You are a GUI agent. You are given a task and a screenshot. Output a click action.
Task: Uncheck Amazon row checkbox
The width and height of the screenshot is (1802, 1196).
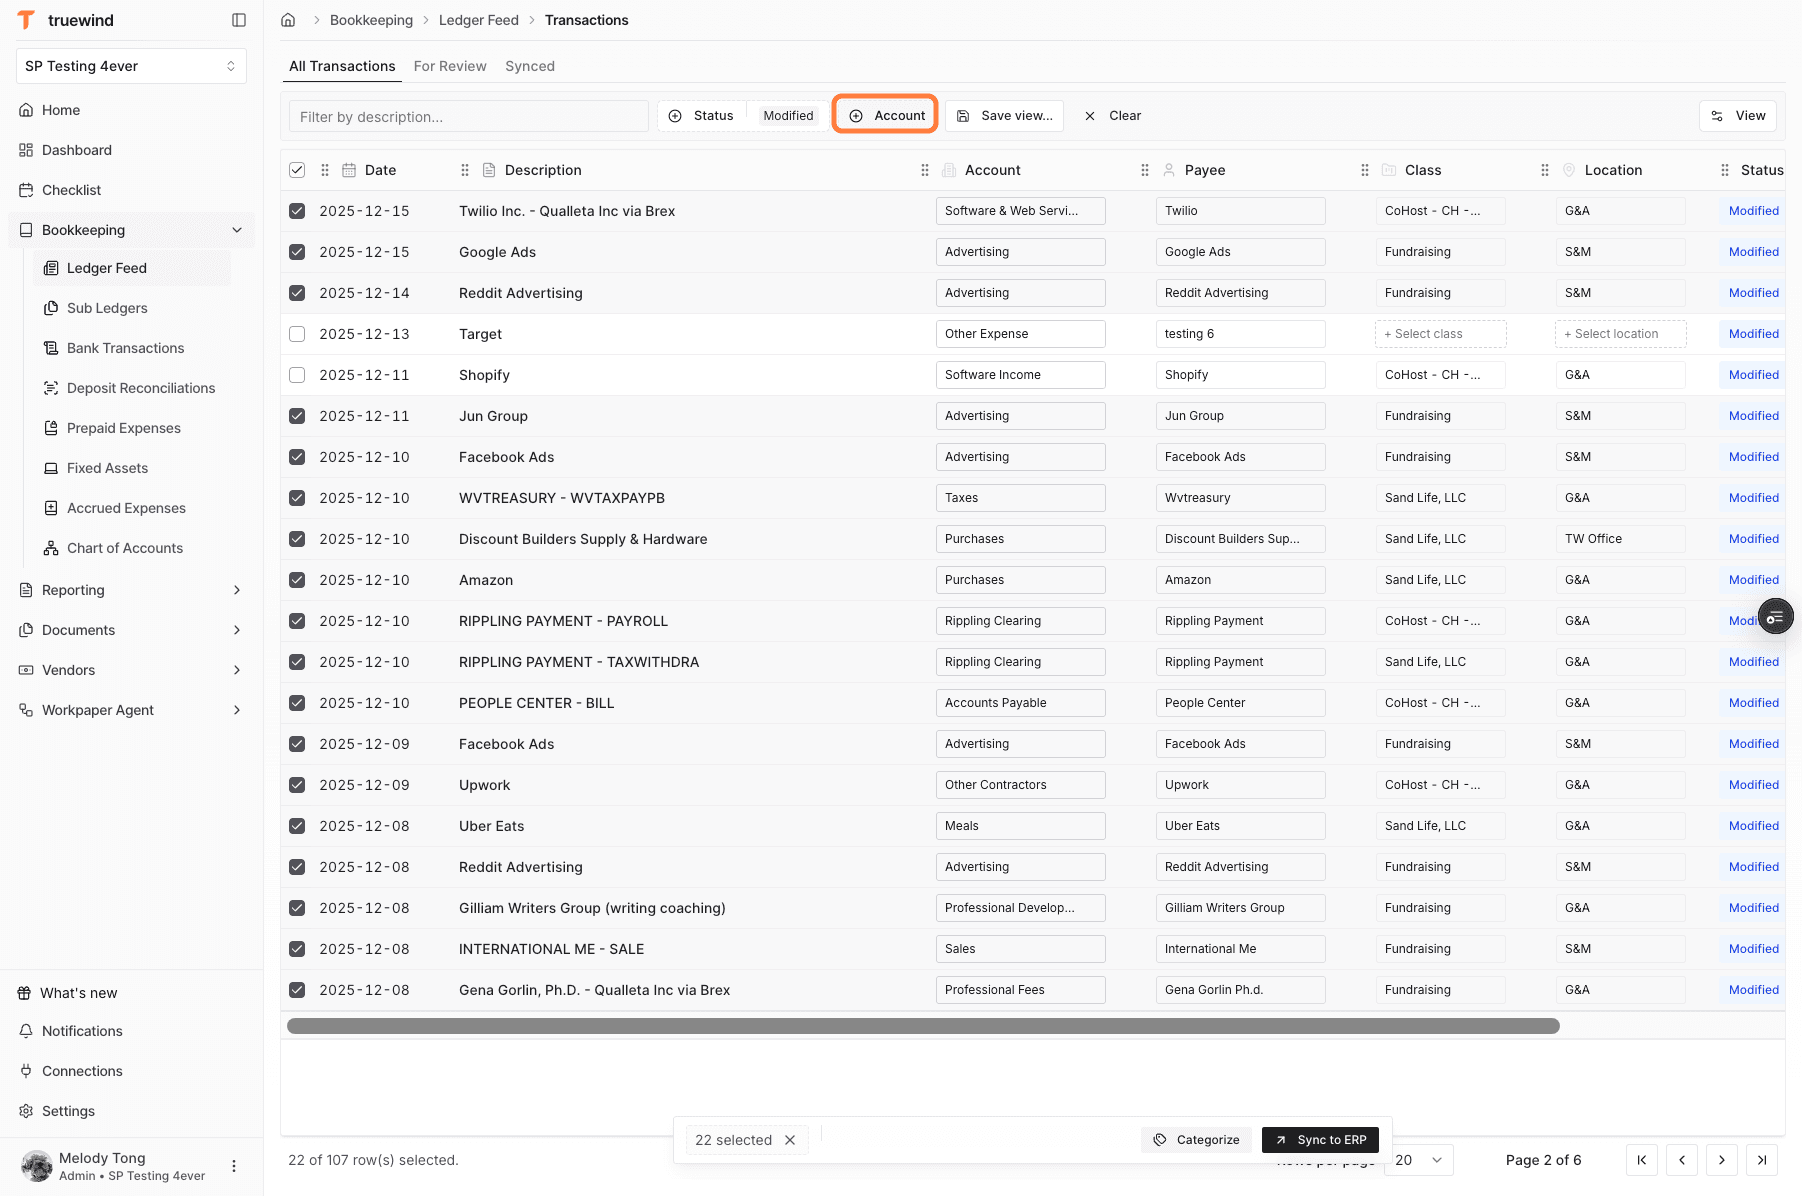(x=297, y=580)
